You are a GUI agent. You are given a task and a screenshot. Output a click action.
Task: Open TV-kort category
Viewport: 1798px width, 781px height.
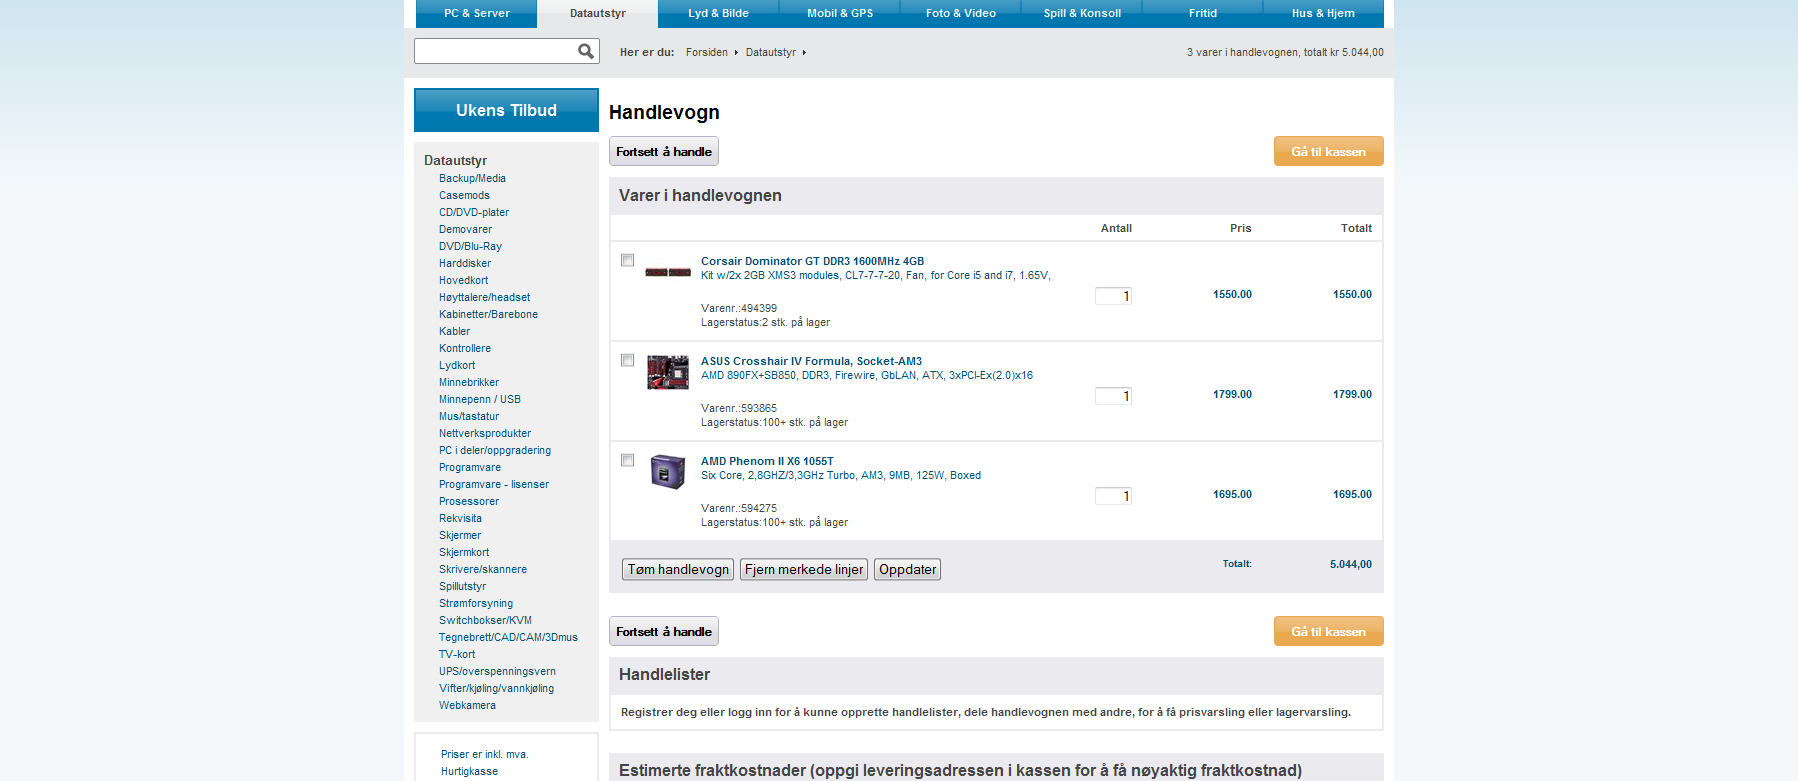coord(457,654)
